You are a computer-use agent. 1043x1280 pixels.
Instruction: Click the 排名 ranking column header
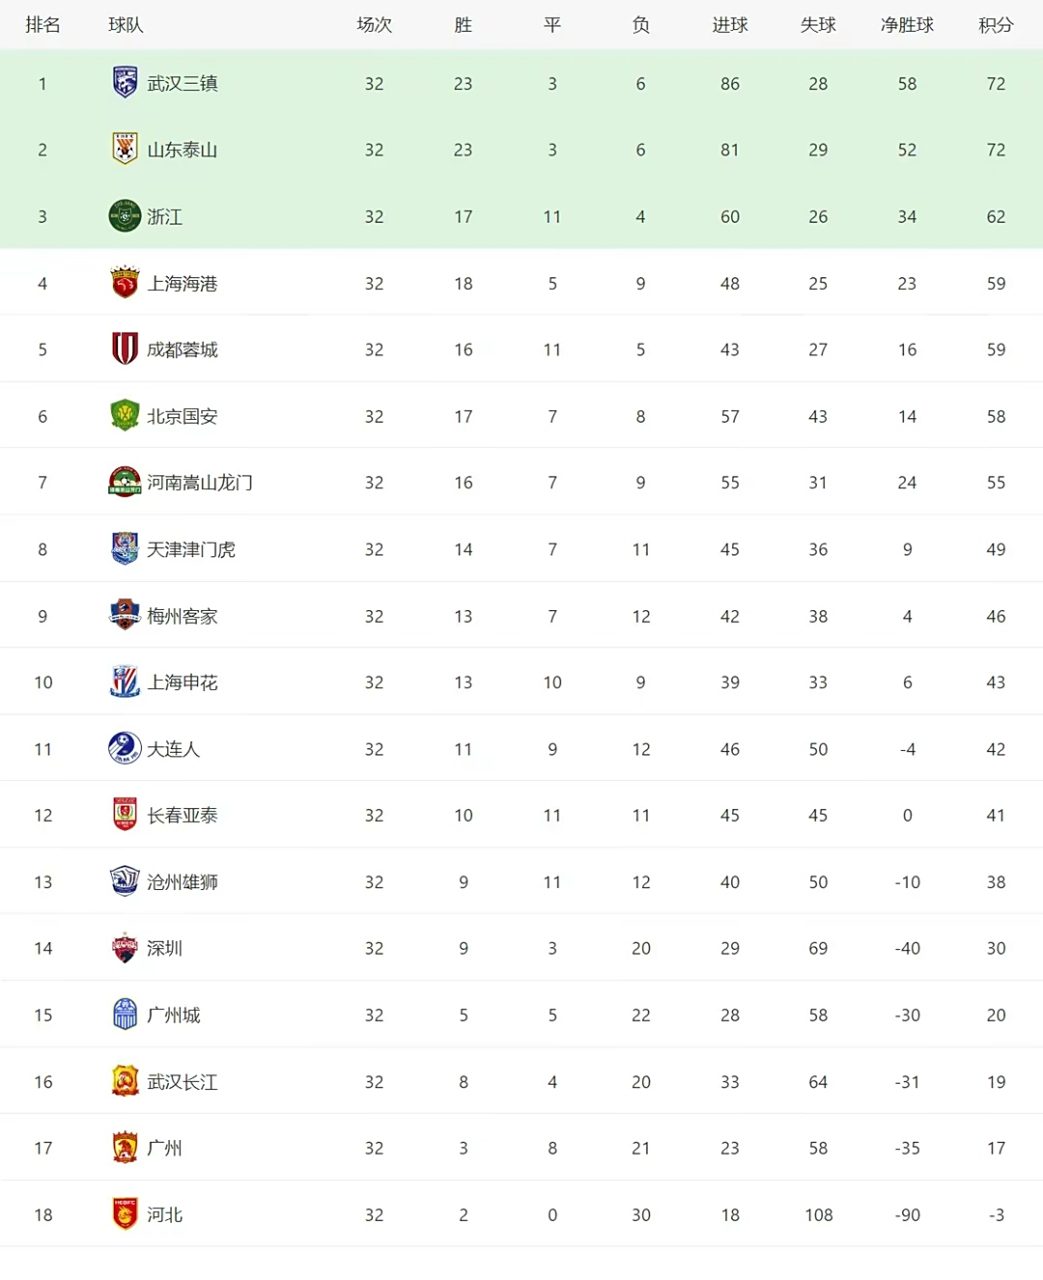coord(43,25)
